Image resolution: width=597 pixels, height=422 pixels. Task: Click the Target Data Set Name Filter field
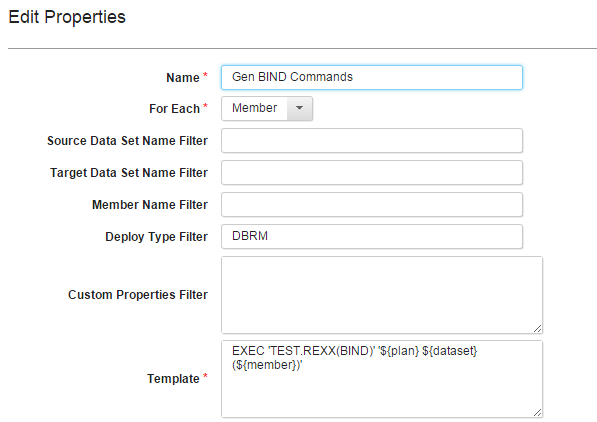click(372, 173)
